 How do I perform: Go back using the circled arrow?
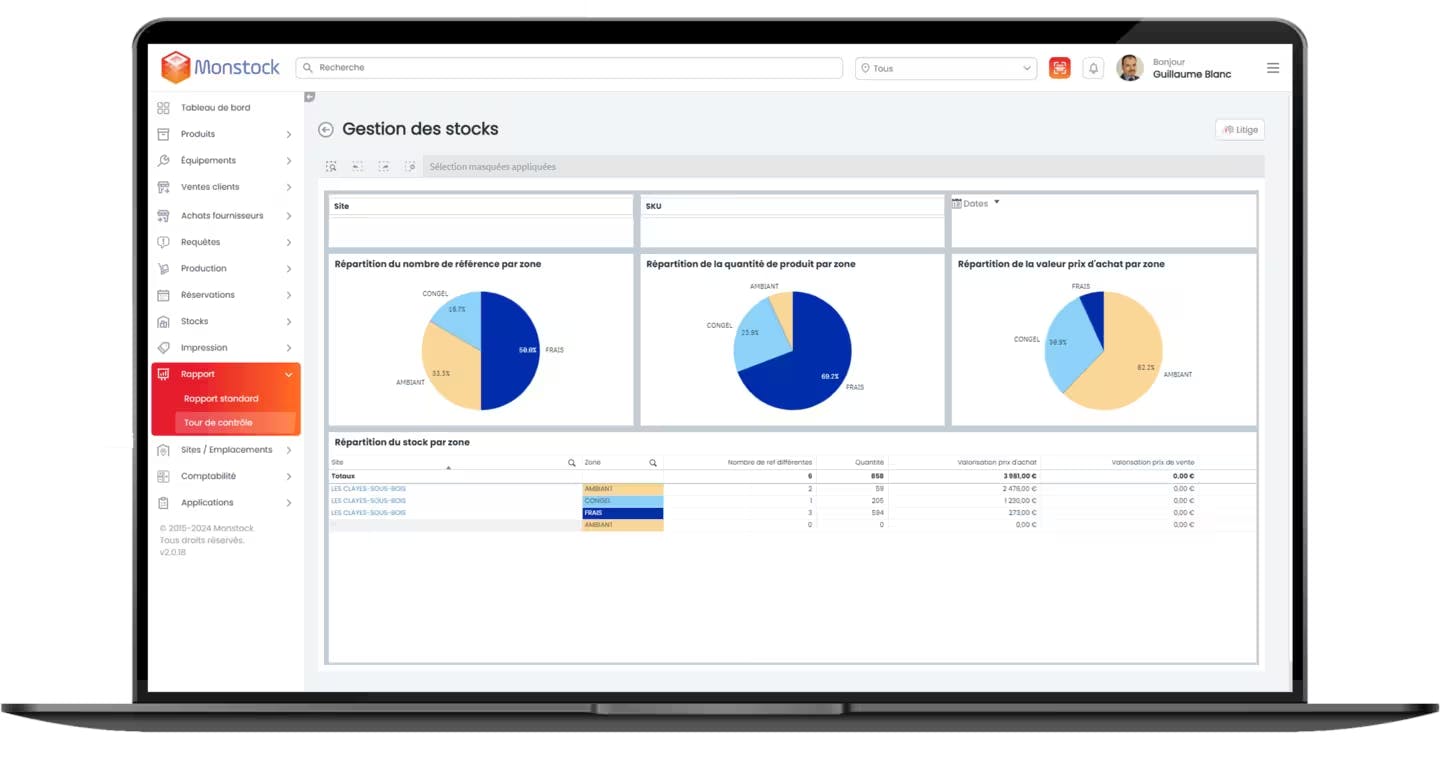click(x=326, y=130)
